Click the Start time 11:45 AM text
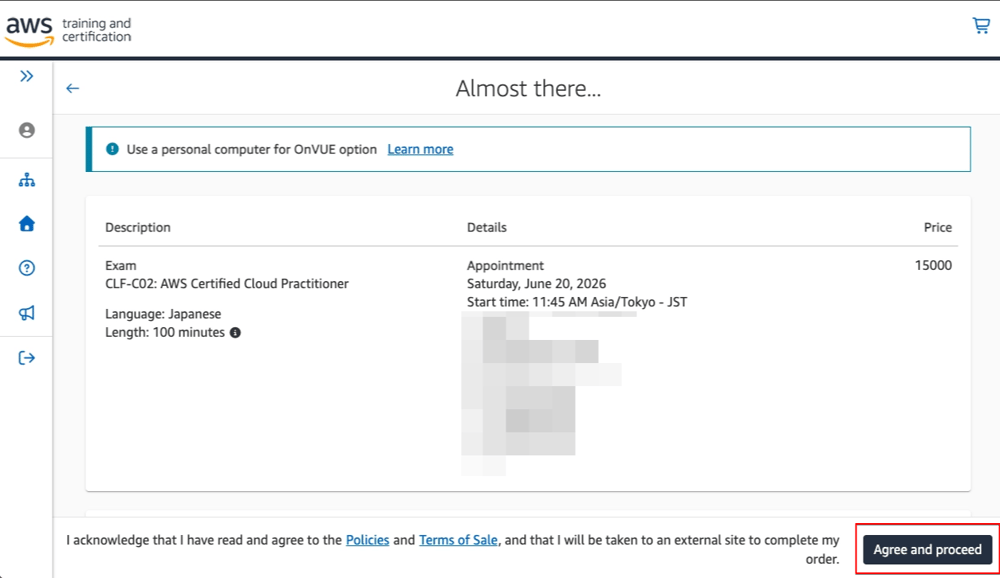1000x578 pixels. (x=577, y=302)
